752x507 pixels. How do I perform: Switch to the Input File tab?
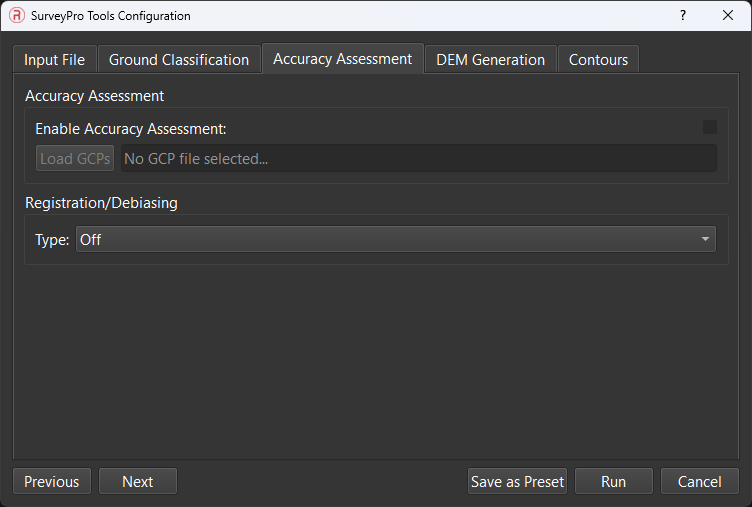(54, 60)
